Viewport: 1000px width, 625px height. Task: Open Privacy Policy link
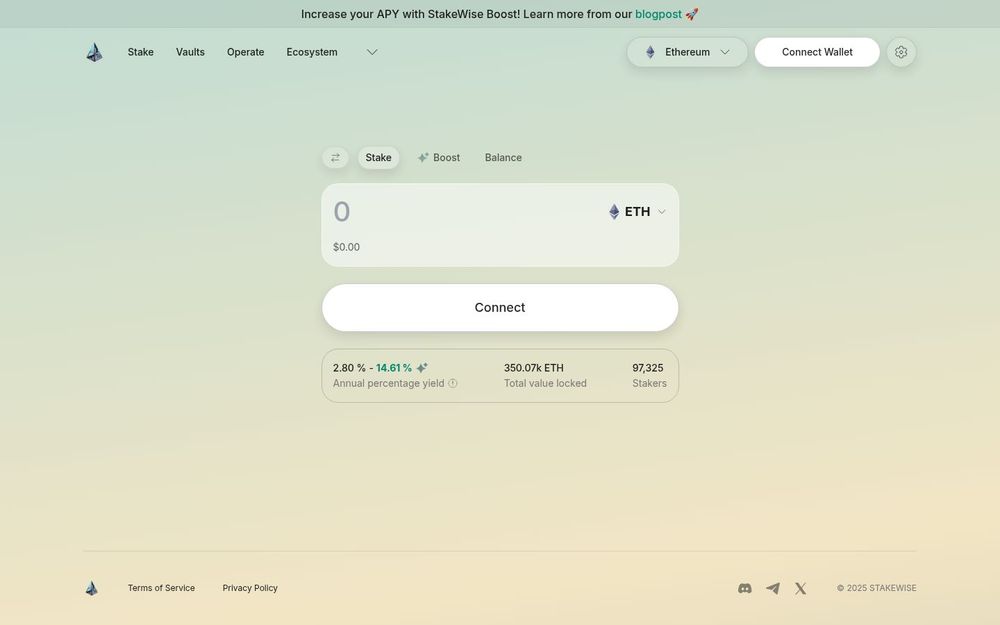250,588
